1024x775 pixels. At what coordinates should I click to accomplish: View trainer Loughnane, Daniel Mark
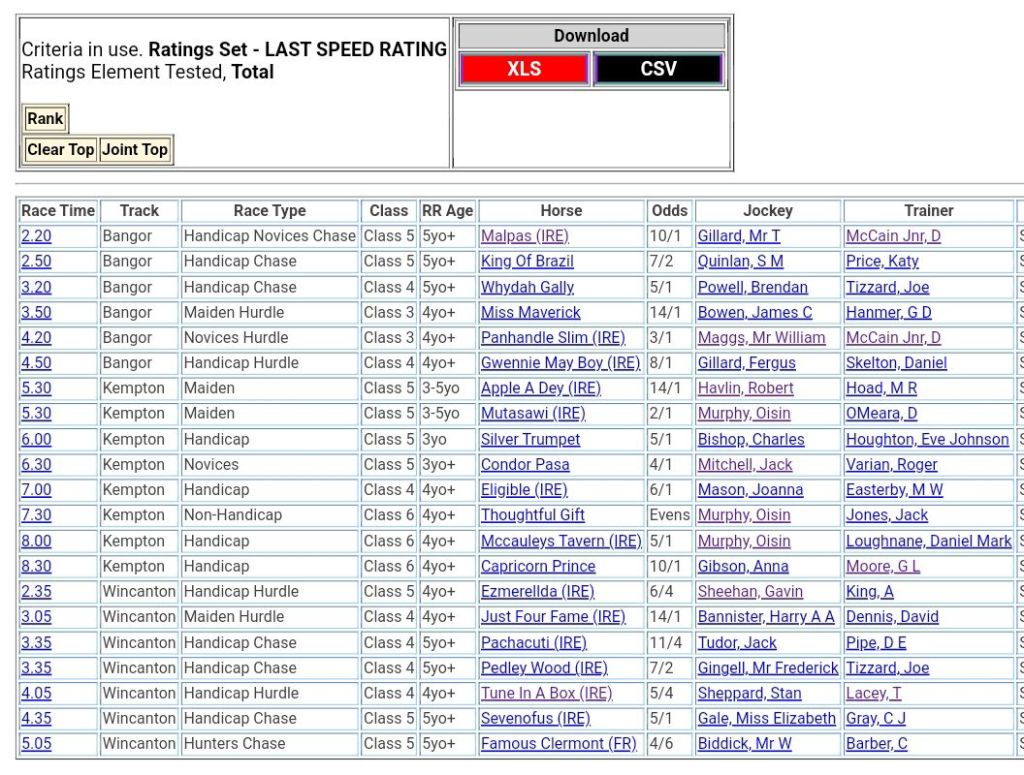point(928,541)
